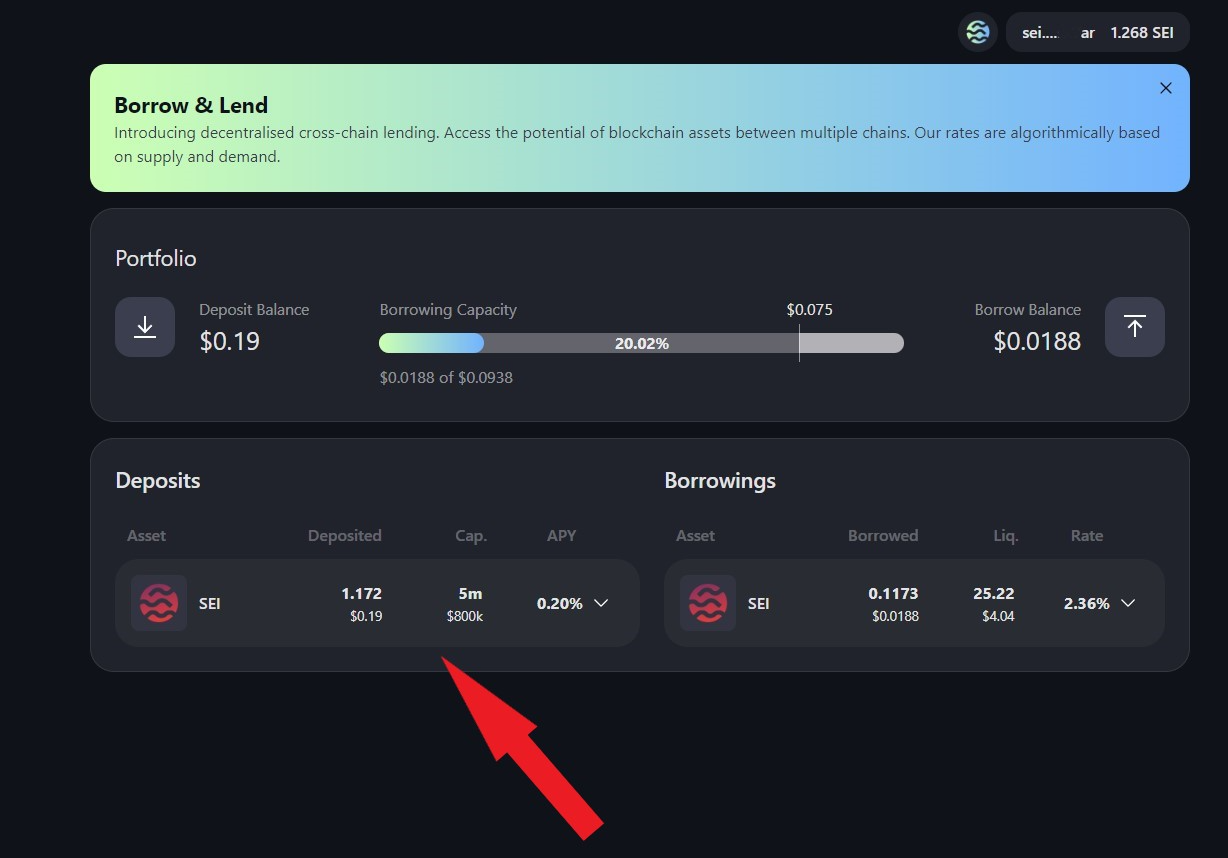Click the APY column header in Deposits

561,536
